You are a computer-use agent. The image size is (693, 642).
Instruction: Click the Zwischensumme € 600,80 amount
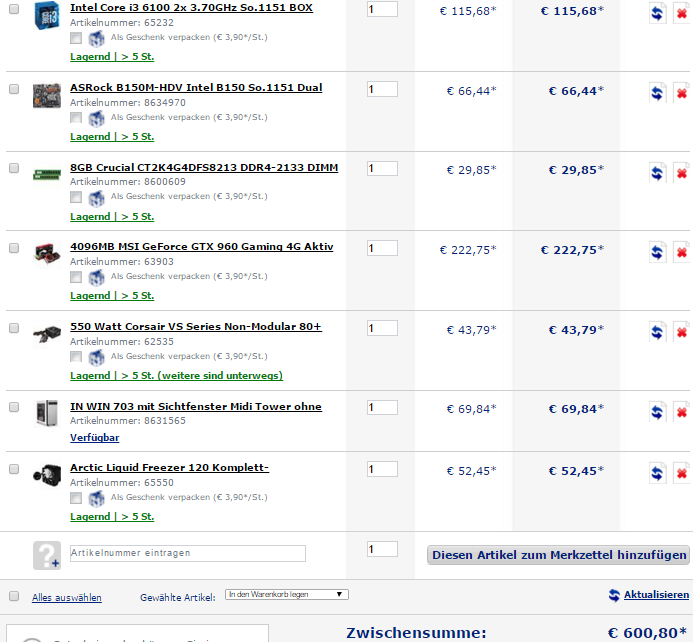pos(647,633)
